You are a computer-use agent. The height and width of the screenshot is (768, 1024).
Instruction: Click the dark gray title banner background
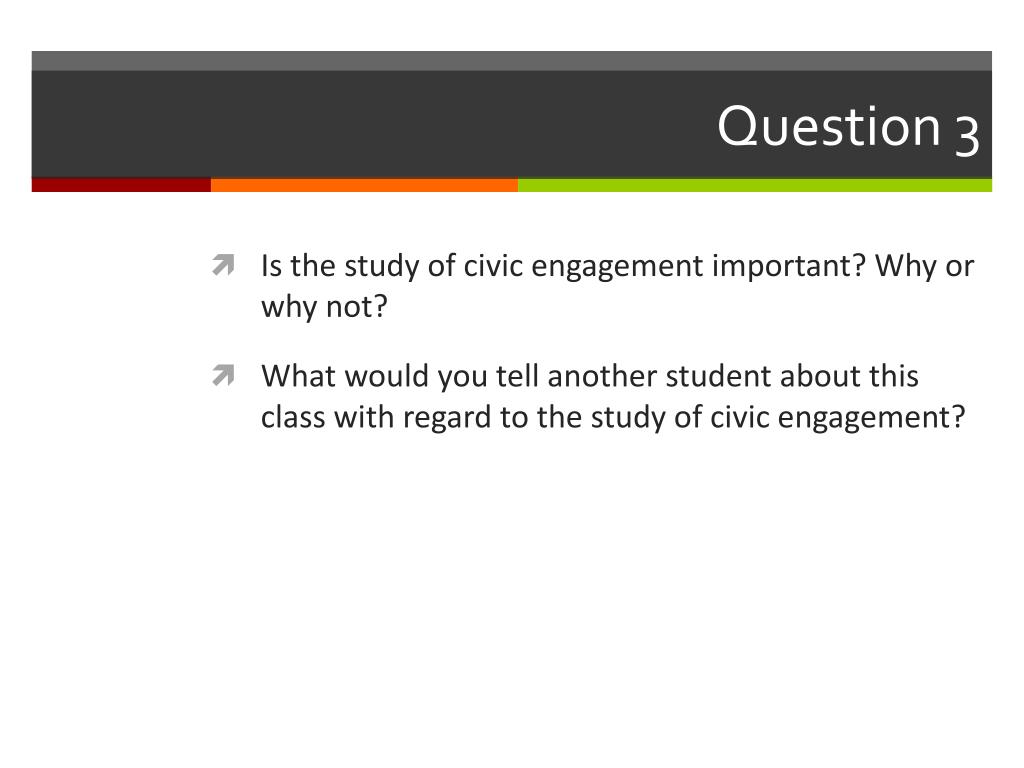coord(366,124)
